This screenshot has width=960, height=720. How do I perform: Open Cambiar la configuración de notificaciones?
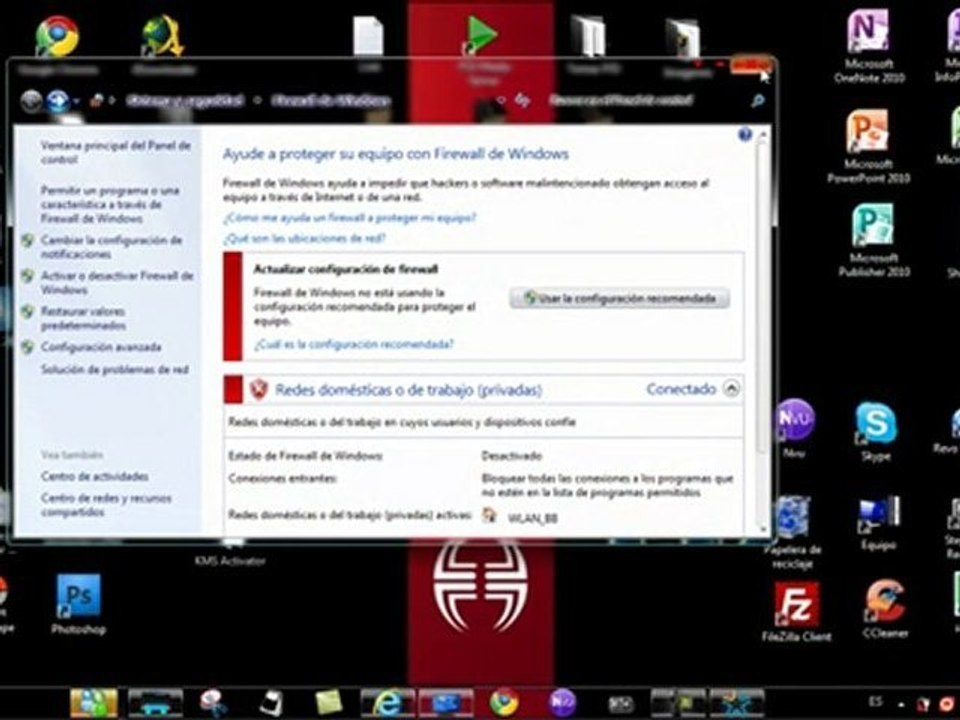111,247
